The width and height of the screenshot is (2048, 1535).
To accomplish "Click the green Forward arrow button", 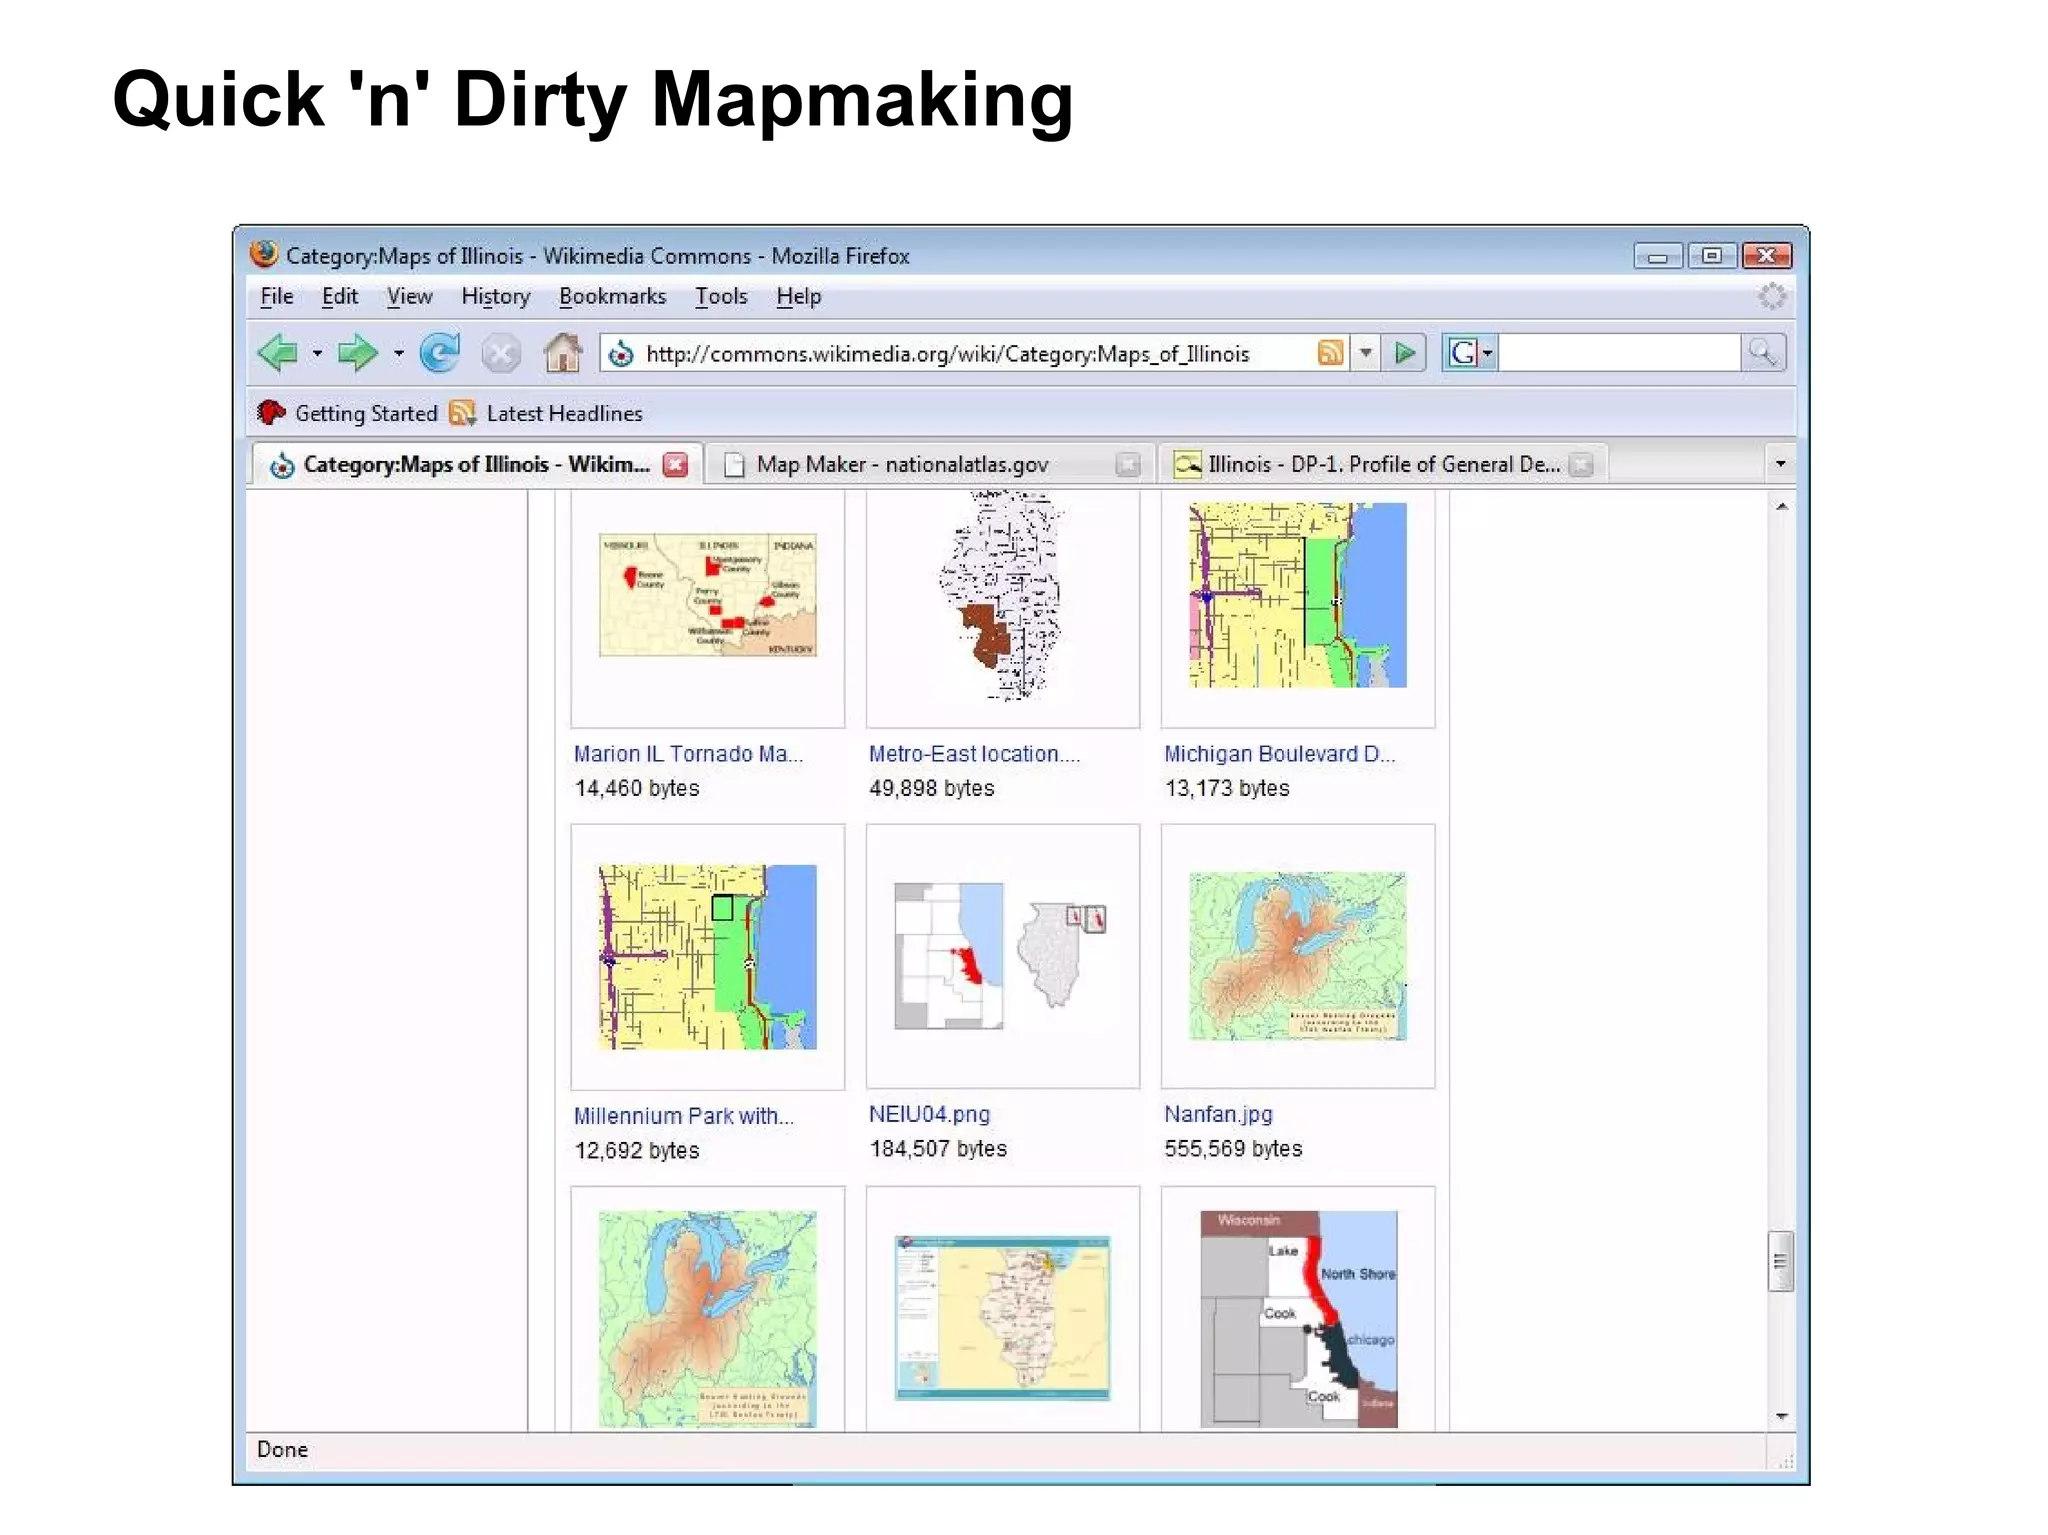I will [358, 353].
